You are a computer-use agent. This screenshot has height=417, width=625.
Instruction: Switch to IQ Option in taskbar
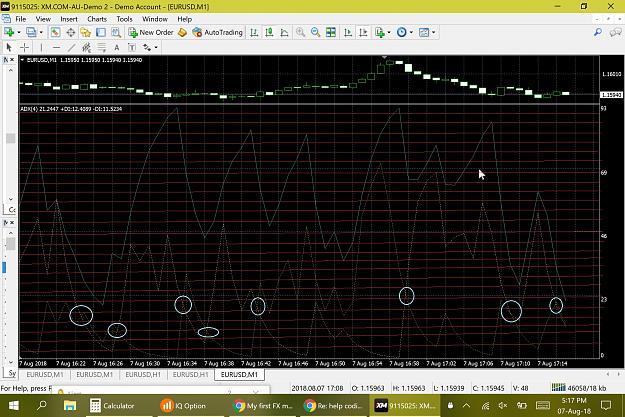pyautogui.click(x=183, y=406)
